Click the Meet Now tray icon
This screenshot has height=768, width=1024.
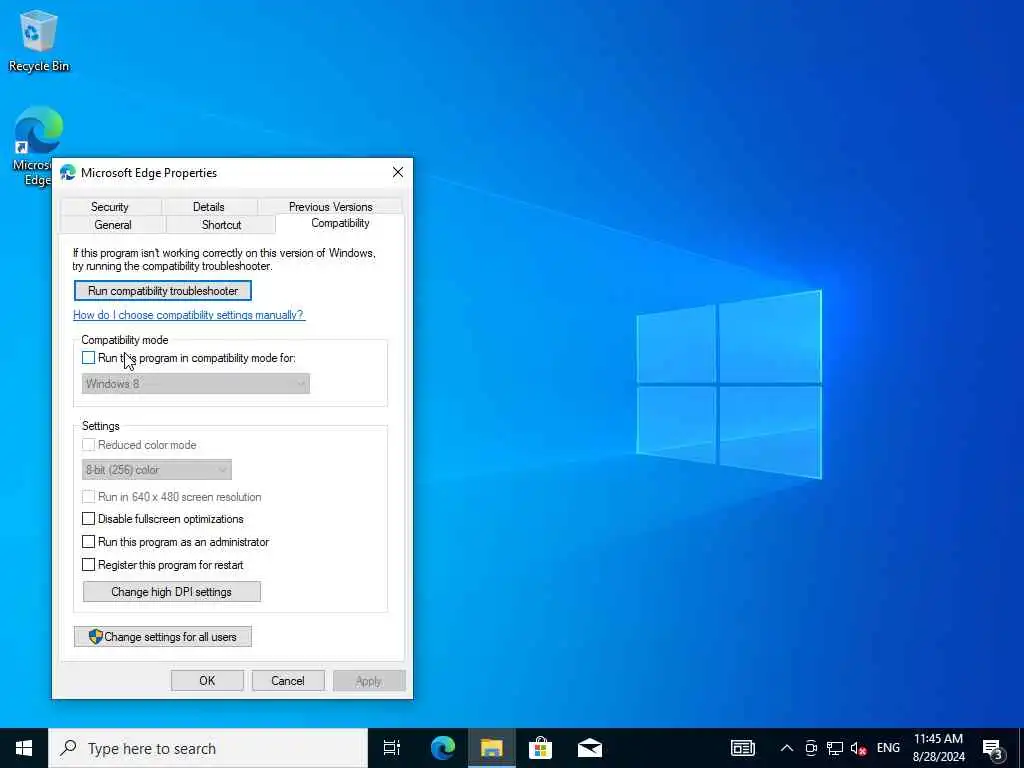[x=811, y=748]
